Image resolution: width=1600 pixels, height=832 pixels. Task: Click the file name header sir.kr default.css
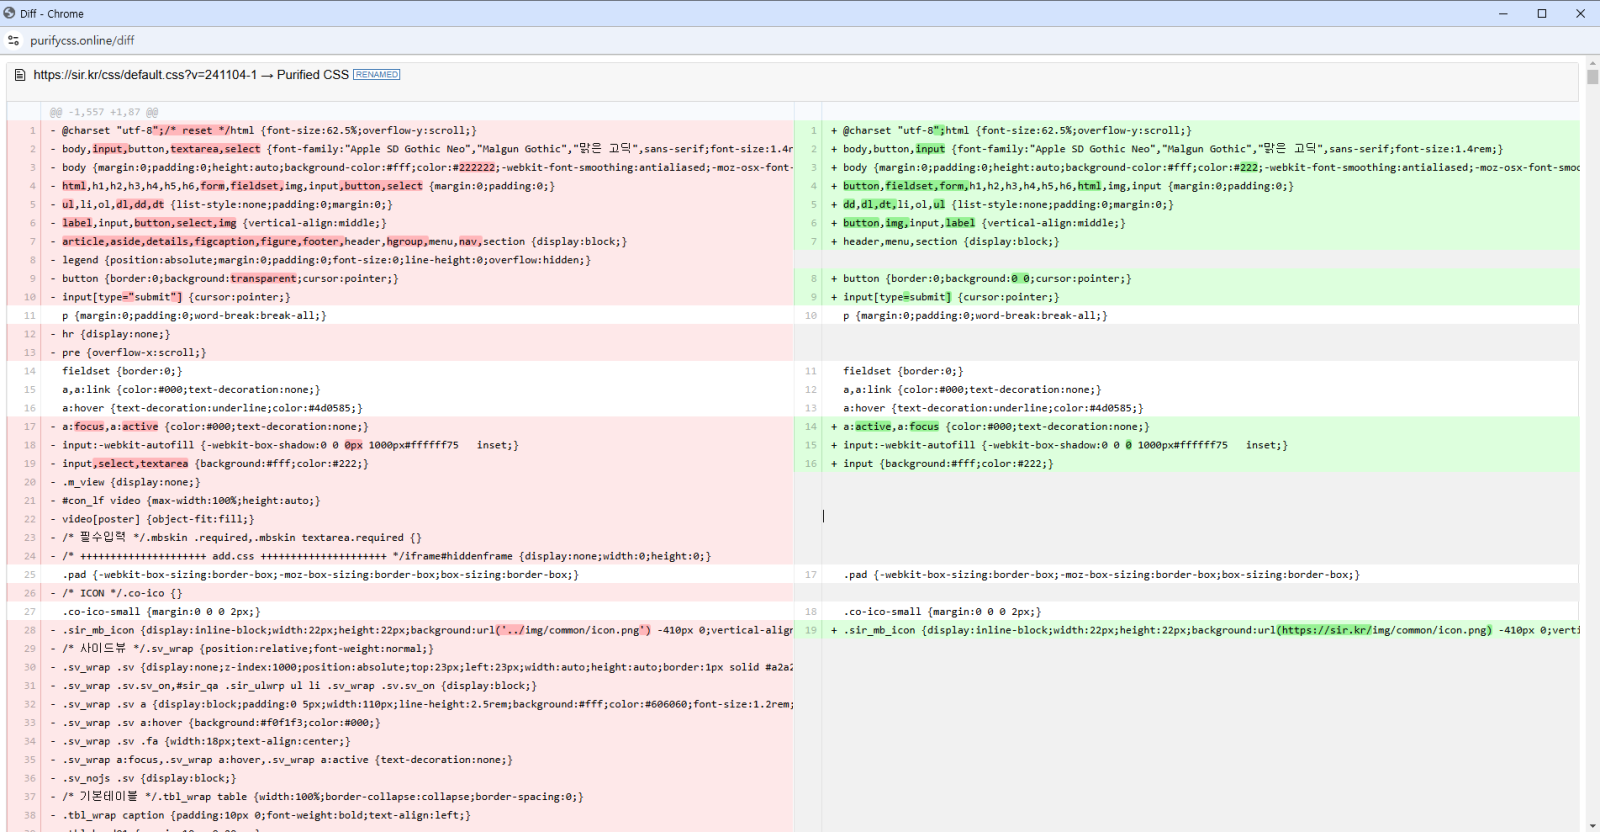(x=191, y=75)
